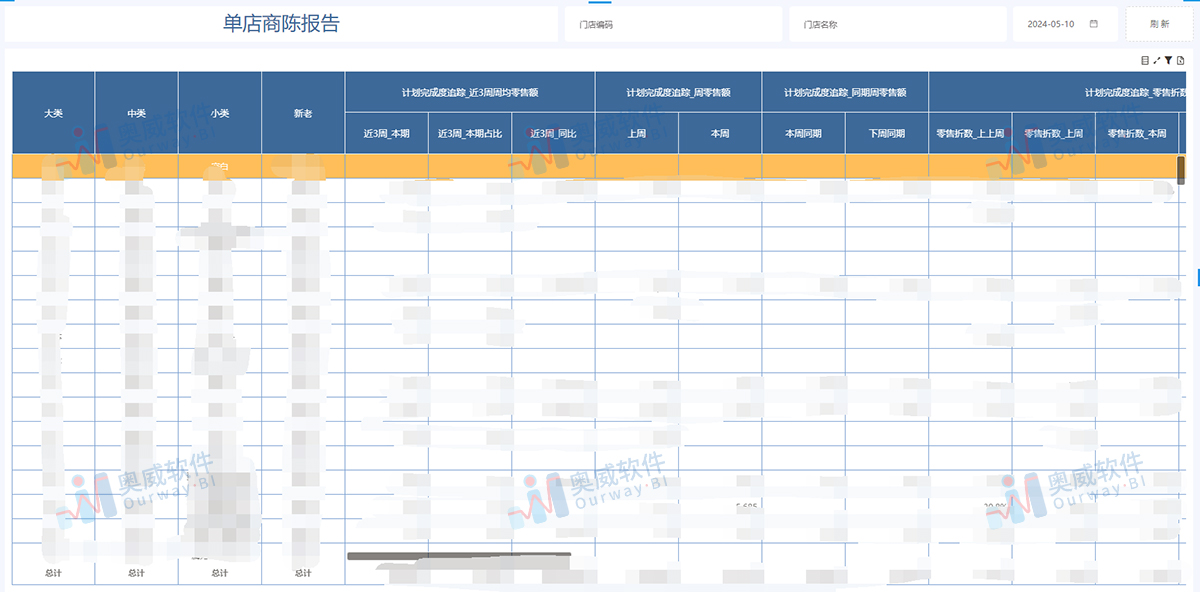Click the 中类 column header
Viewport: 1200px width, 592px height.
point(137,113)
